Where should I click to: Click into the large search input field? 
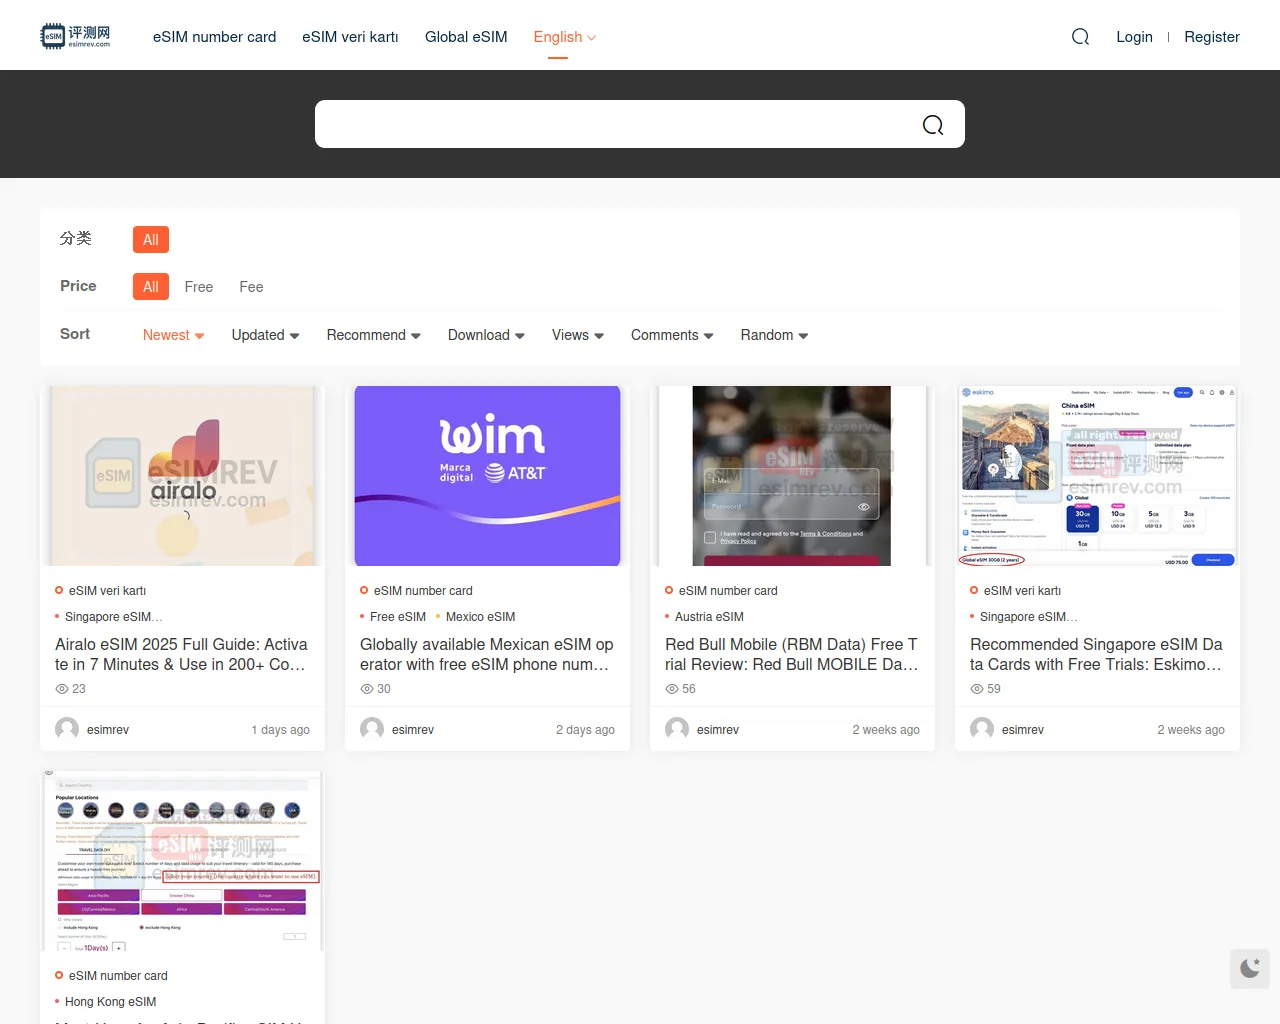coord(610,124)
